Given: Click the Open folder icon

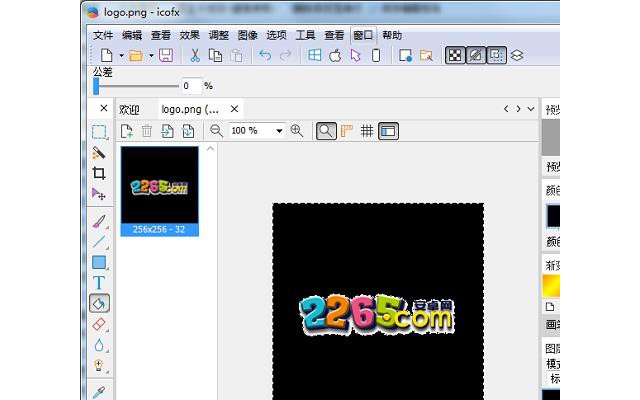Looking at the screenshot, I should 136,55.
